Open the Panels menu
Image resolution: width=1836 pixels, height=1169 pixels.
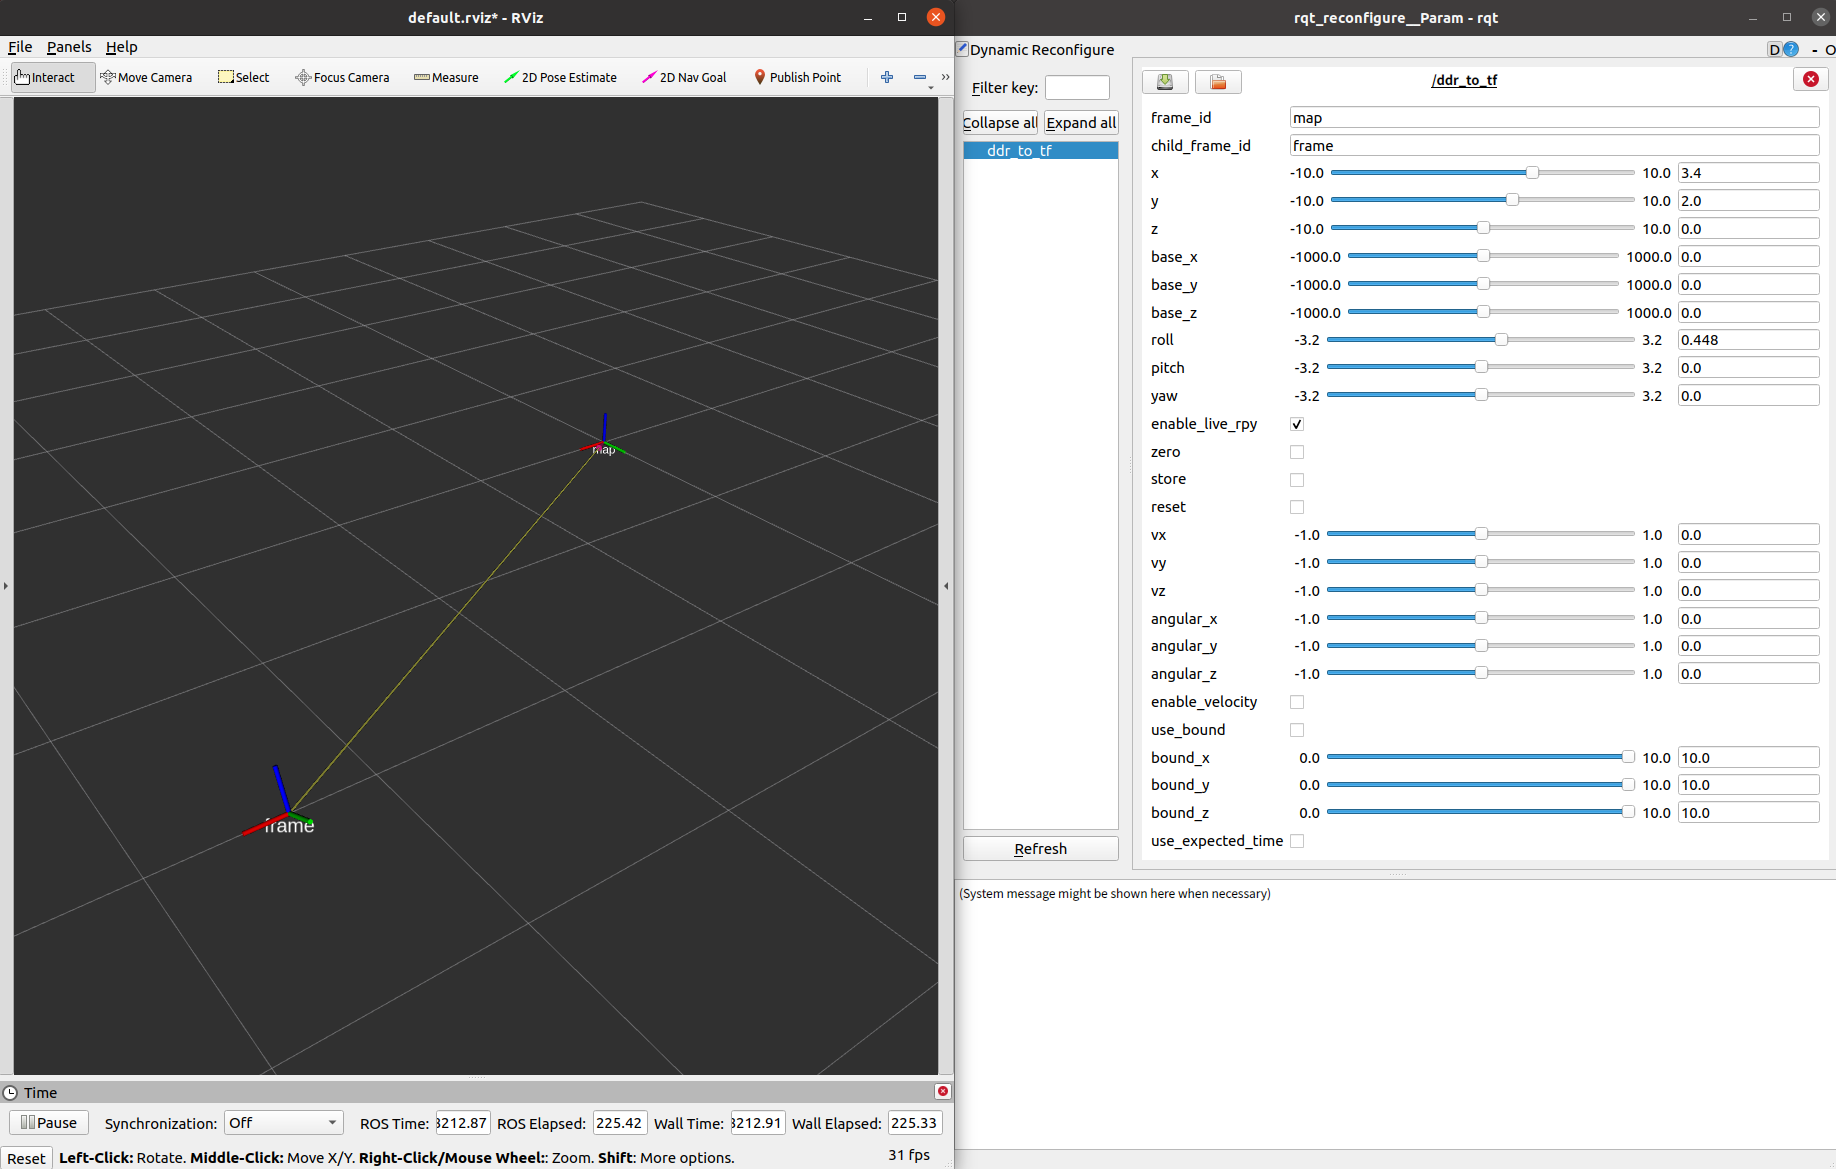click(68, 46)
